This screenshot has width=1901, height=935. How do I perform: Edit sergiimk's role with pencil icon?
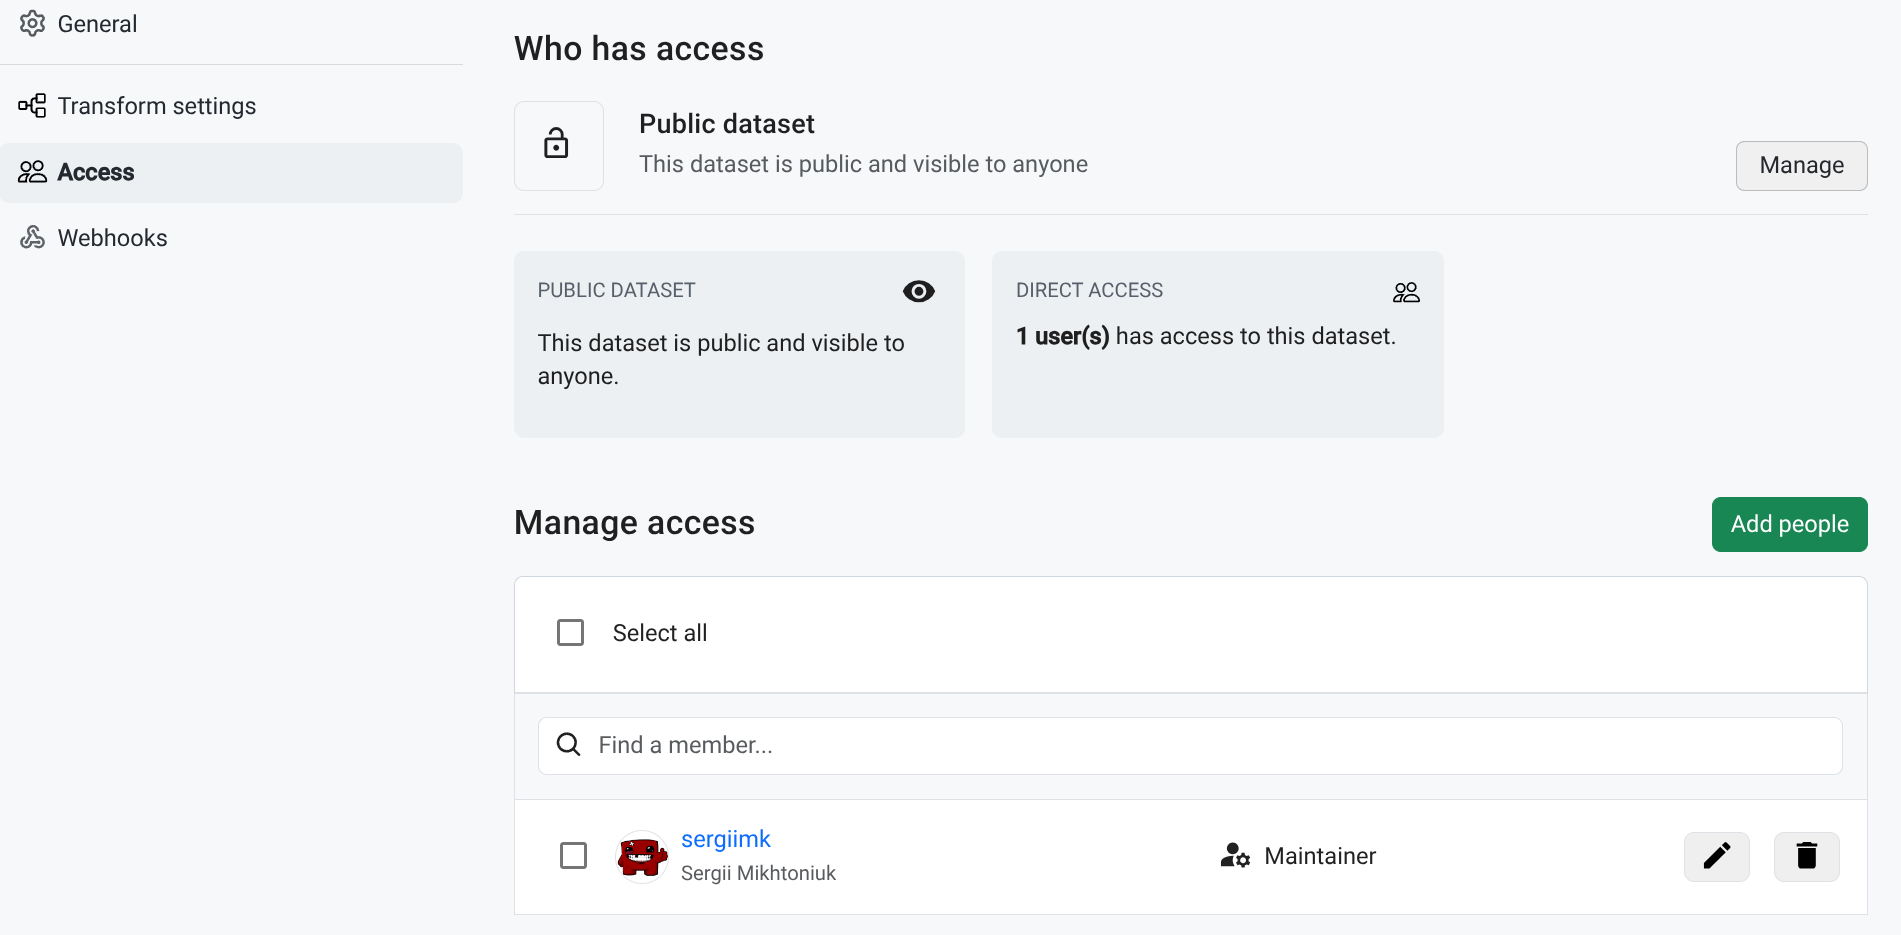click(1716, 856)
